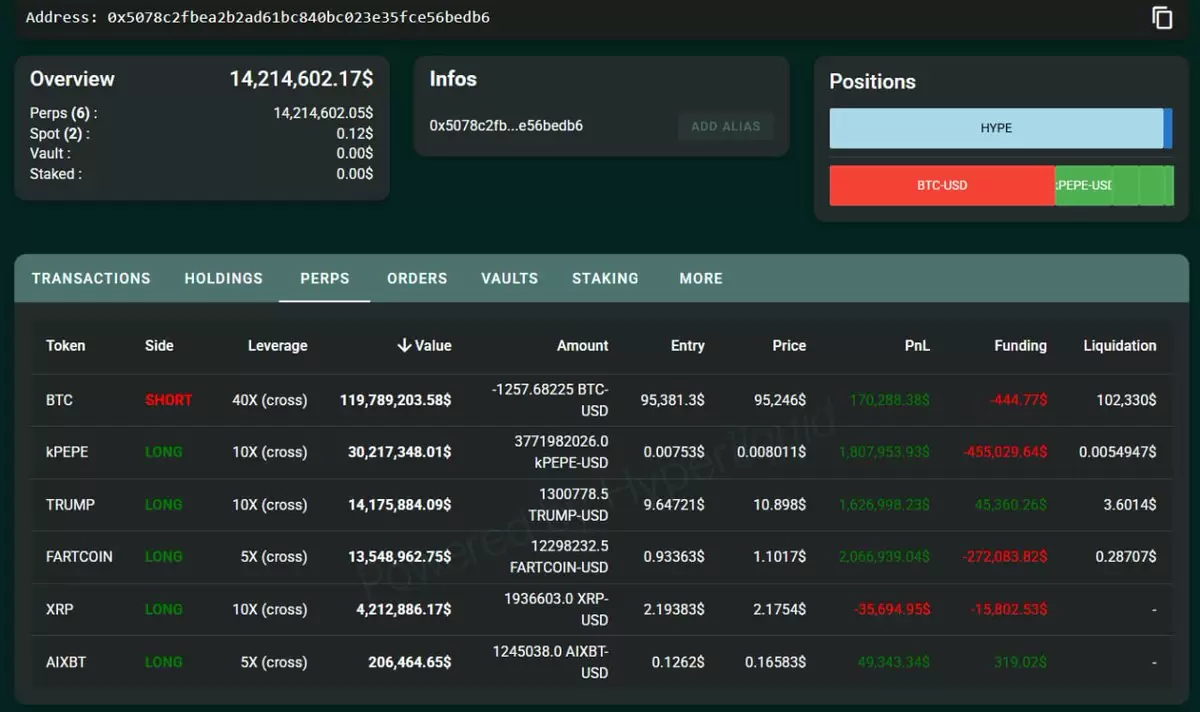
Task: Sort by the Price column header
Action: pyautogui.click(x=789, y=345)
